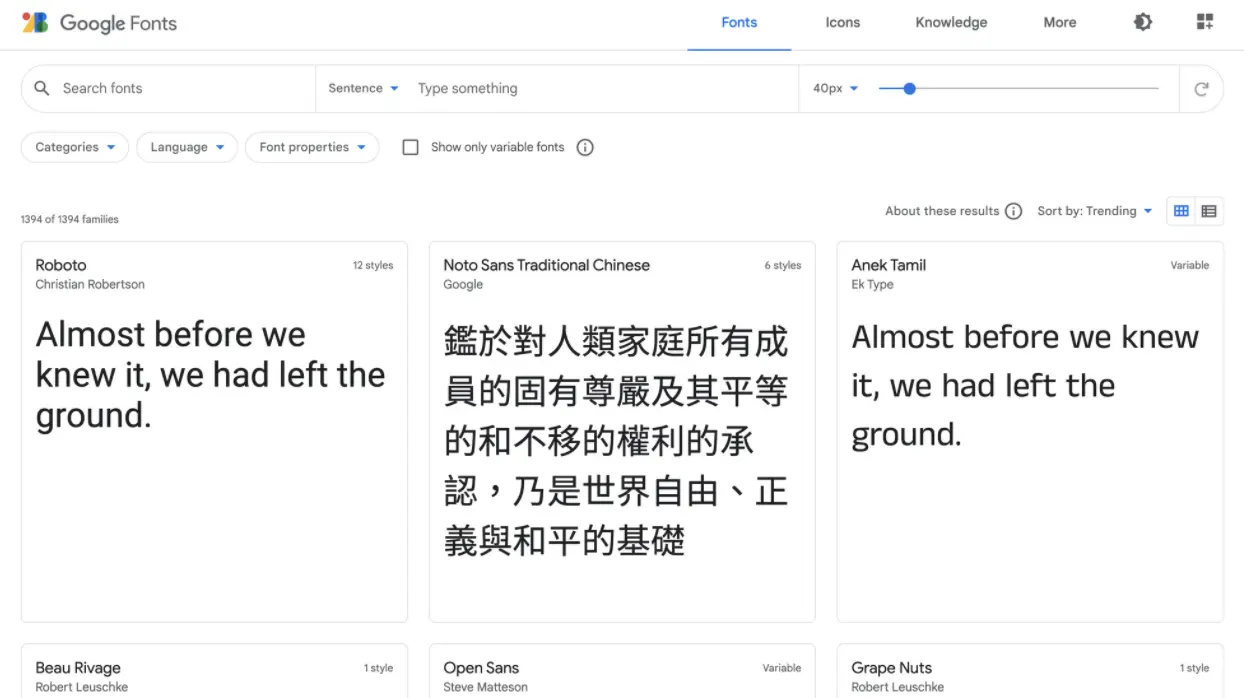Image resolution: width=1244 pixels, height=698 pixels.
Task: Toggle the dark theme icon
Action: point(1142,22)
